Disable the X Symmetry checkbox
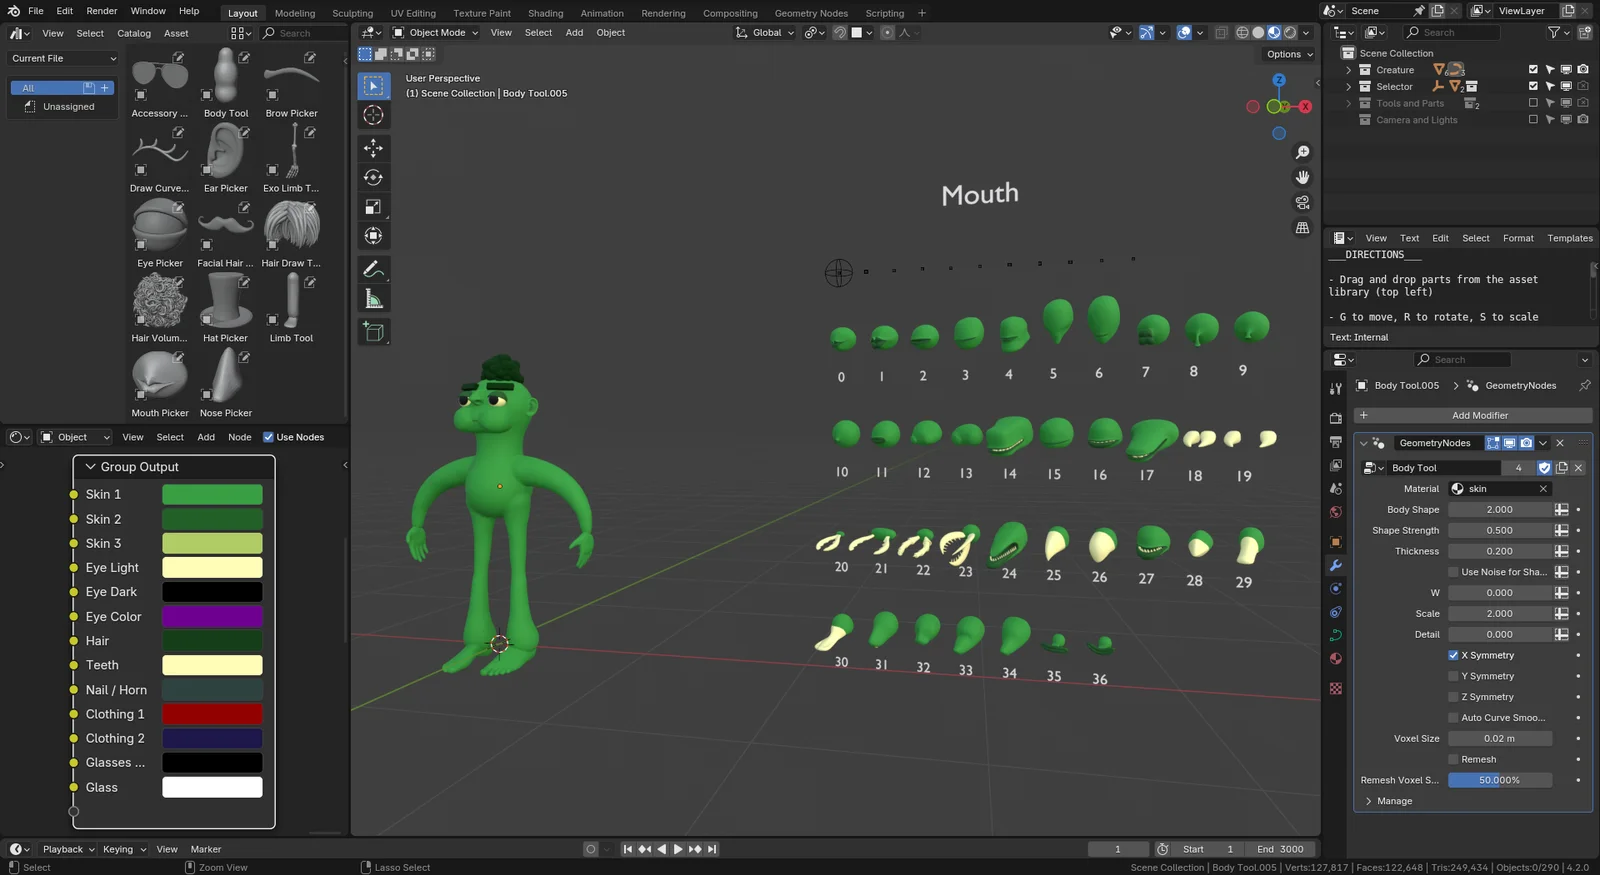Image resolution: width=1600 pixels, height=875 pixels. (x=1453, y=655)
